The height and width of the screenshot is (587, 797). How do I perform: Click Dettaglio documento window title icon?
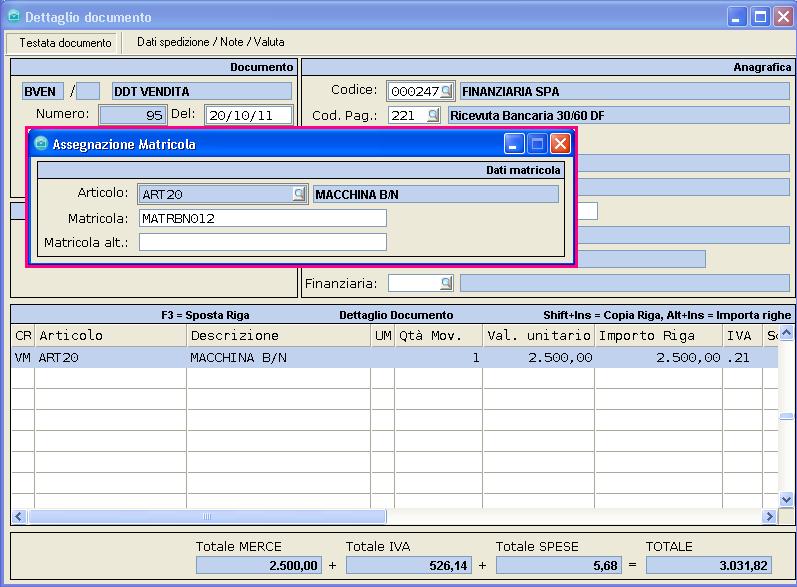(x=14, y=17)
